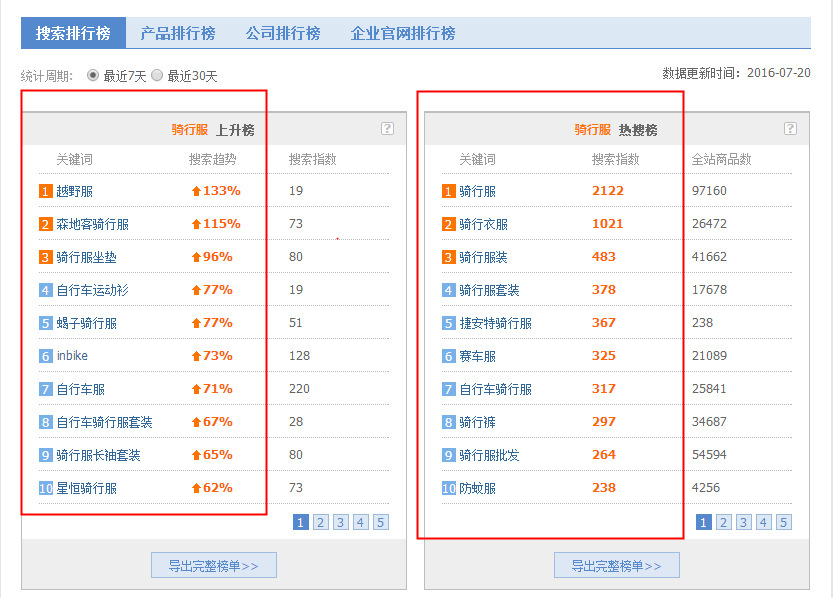Click the 97160 product count
833x598 pixels.
[x=709, y=191]
